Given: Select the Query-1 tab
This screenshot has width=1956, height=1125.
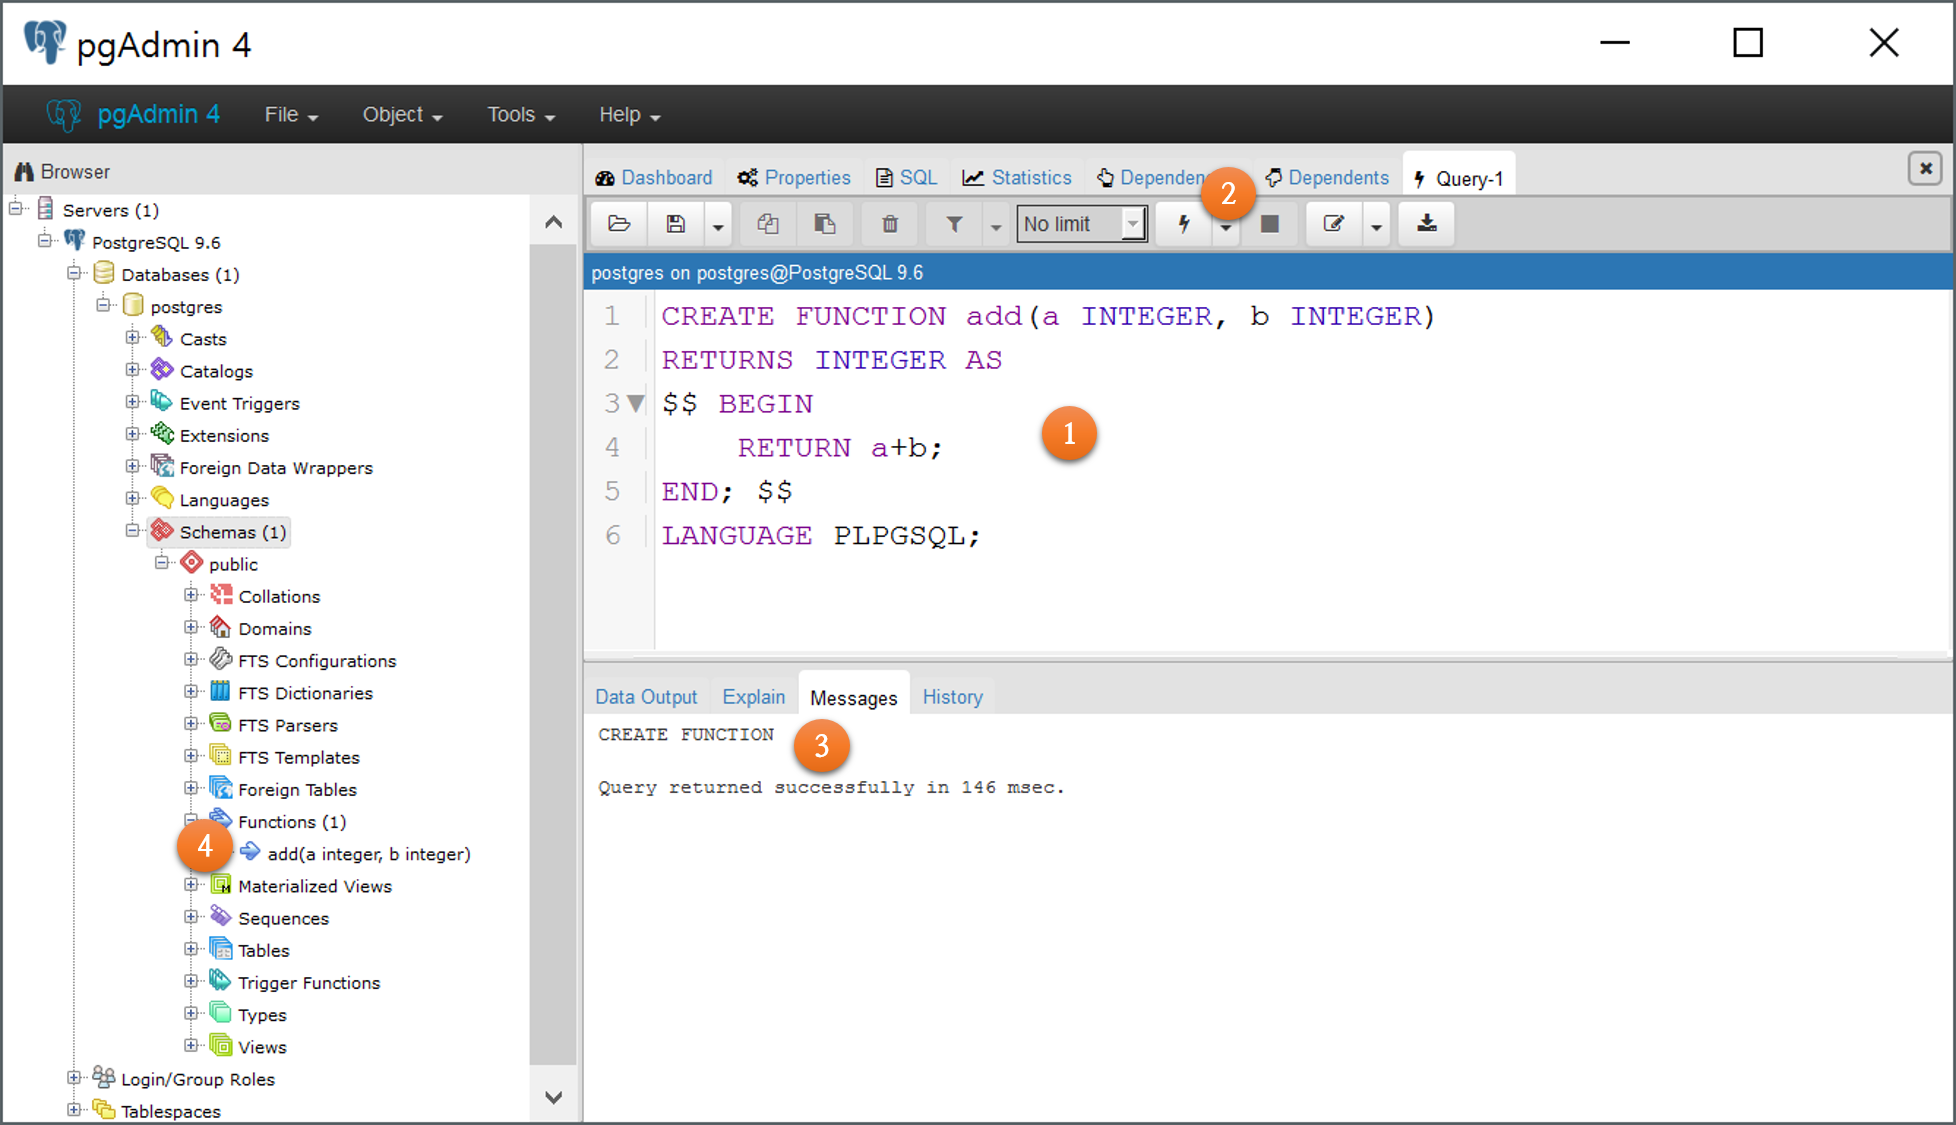Looking at the screenshot, I should [x=1459, y=178].
